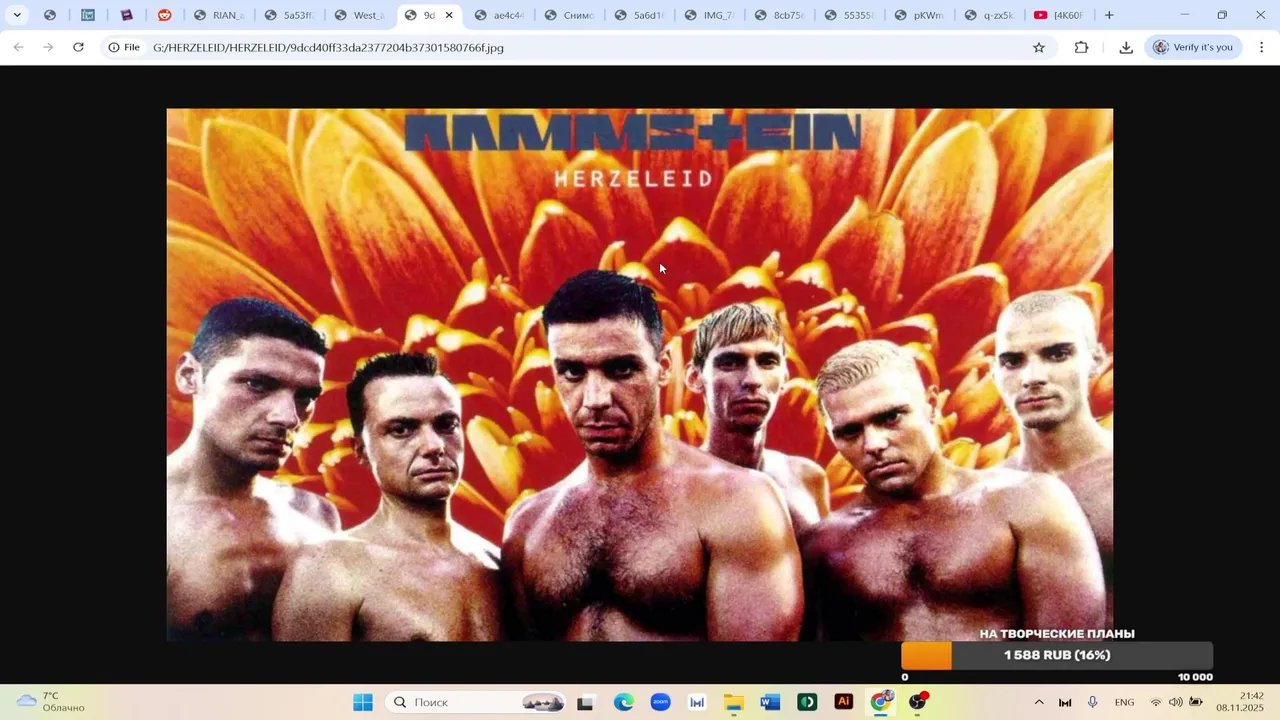The height and width of the screenshot is (720, 1280).
Task: Open the 8cb75 tab
Action: pos(781,15)
